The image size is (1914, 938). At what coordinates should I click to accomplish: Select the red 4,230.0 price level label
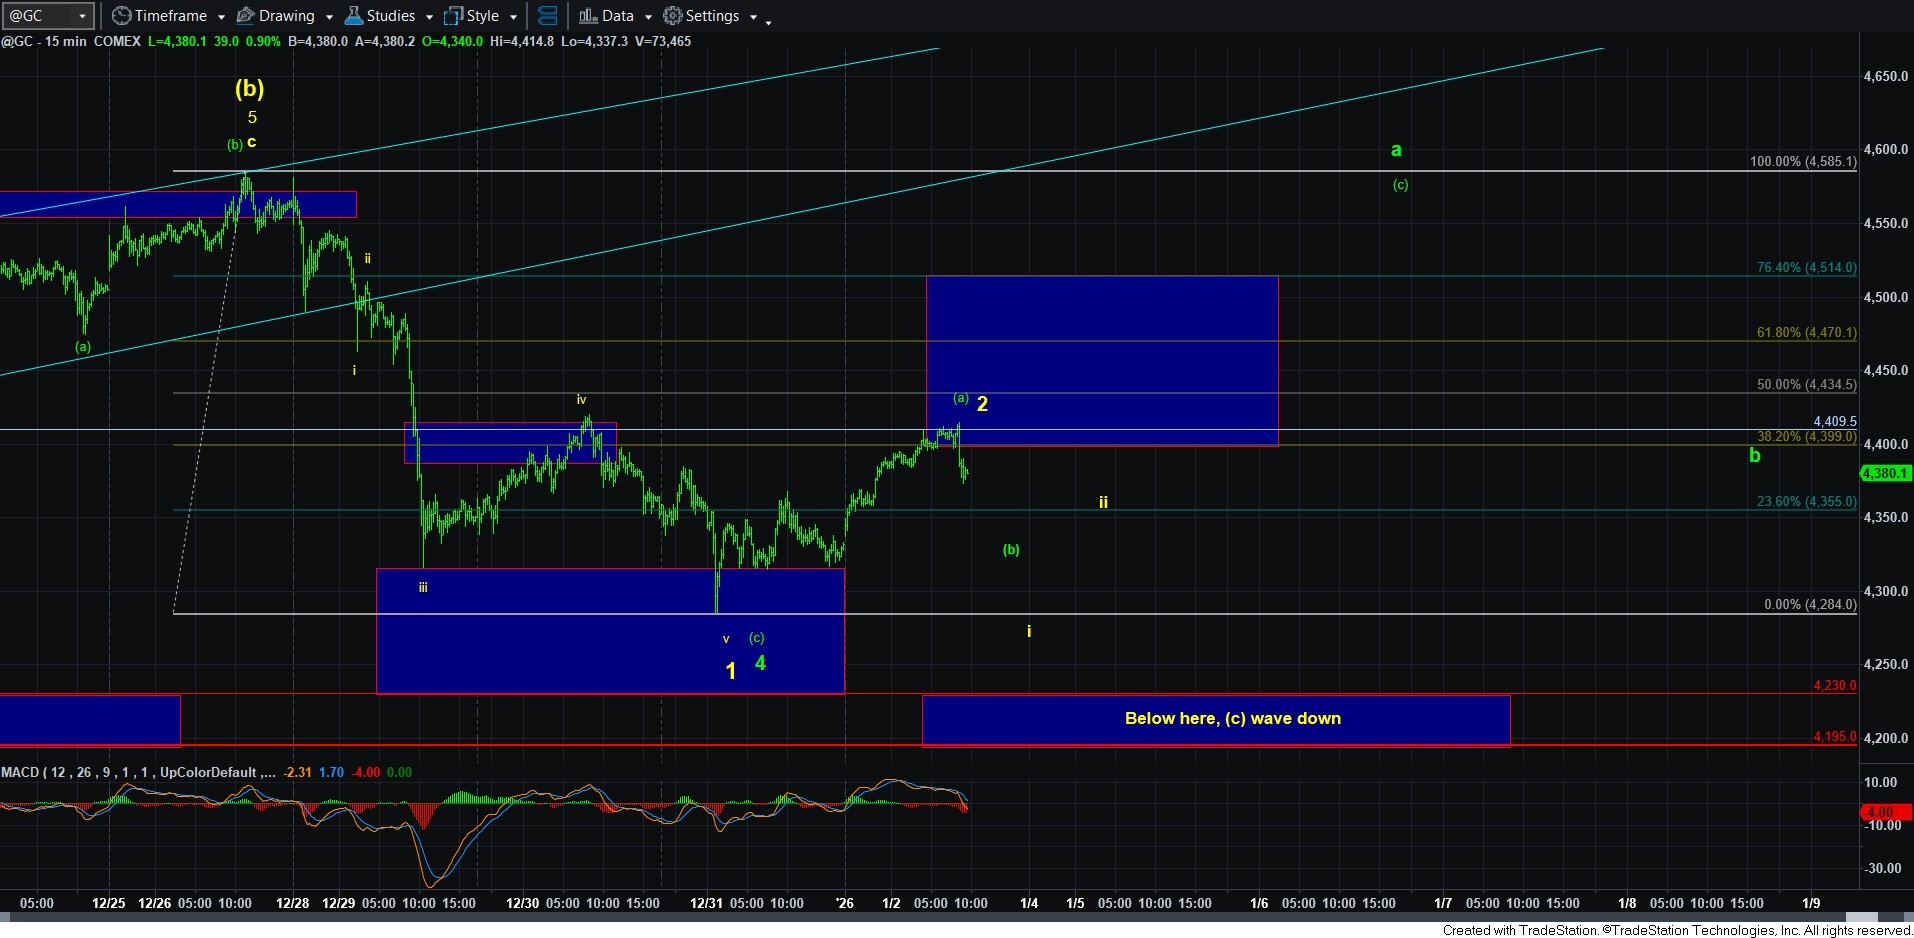click(1834, 686)
